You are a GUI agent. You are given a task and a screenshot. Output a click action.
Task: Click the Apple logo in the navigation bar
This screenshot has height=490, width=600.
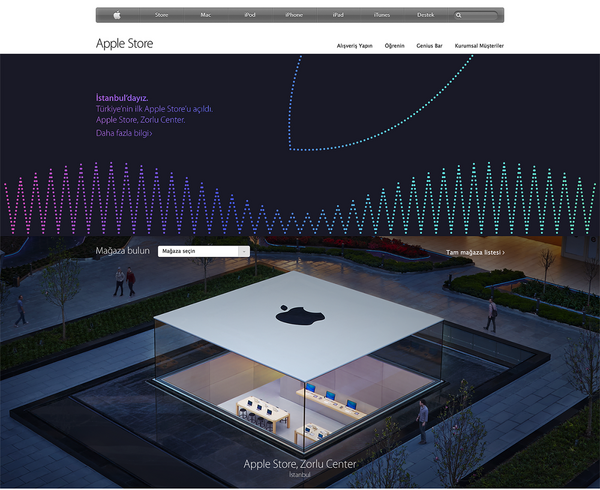pos(117,15)
